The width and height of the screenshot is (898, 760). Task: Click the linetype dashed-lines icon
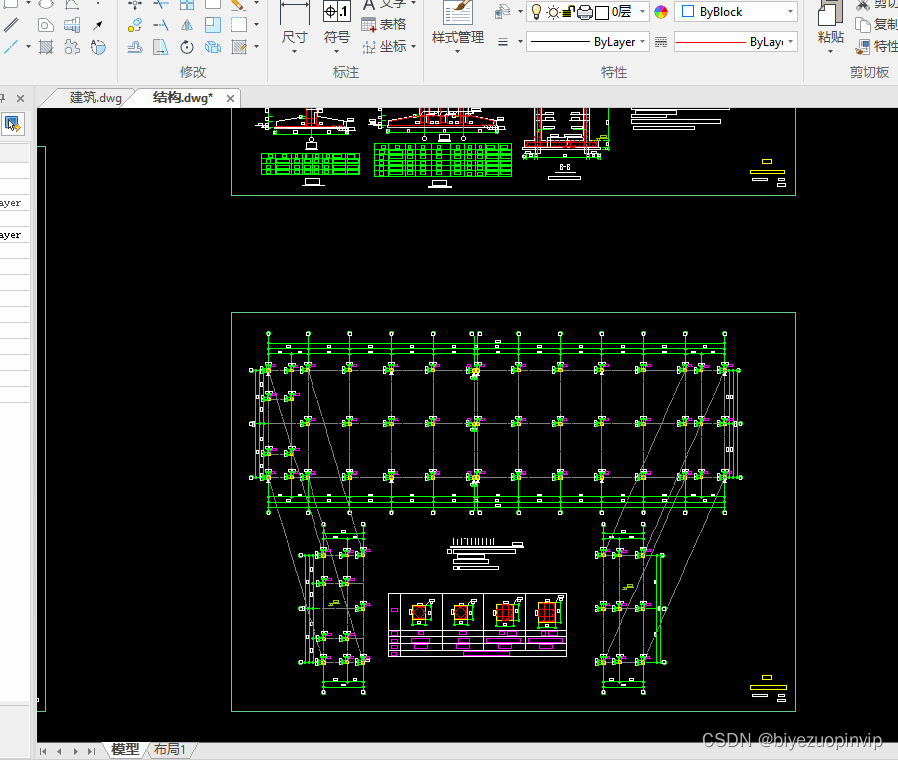[661, 42]
